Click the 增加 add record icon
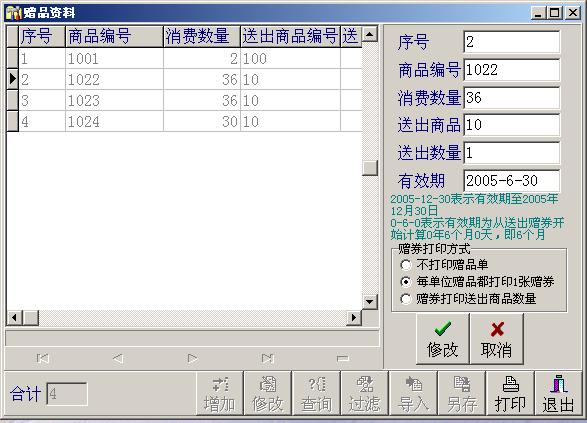The height and width of the screenshot is (423, 587). [220, 393]
